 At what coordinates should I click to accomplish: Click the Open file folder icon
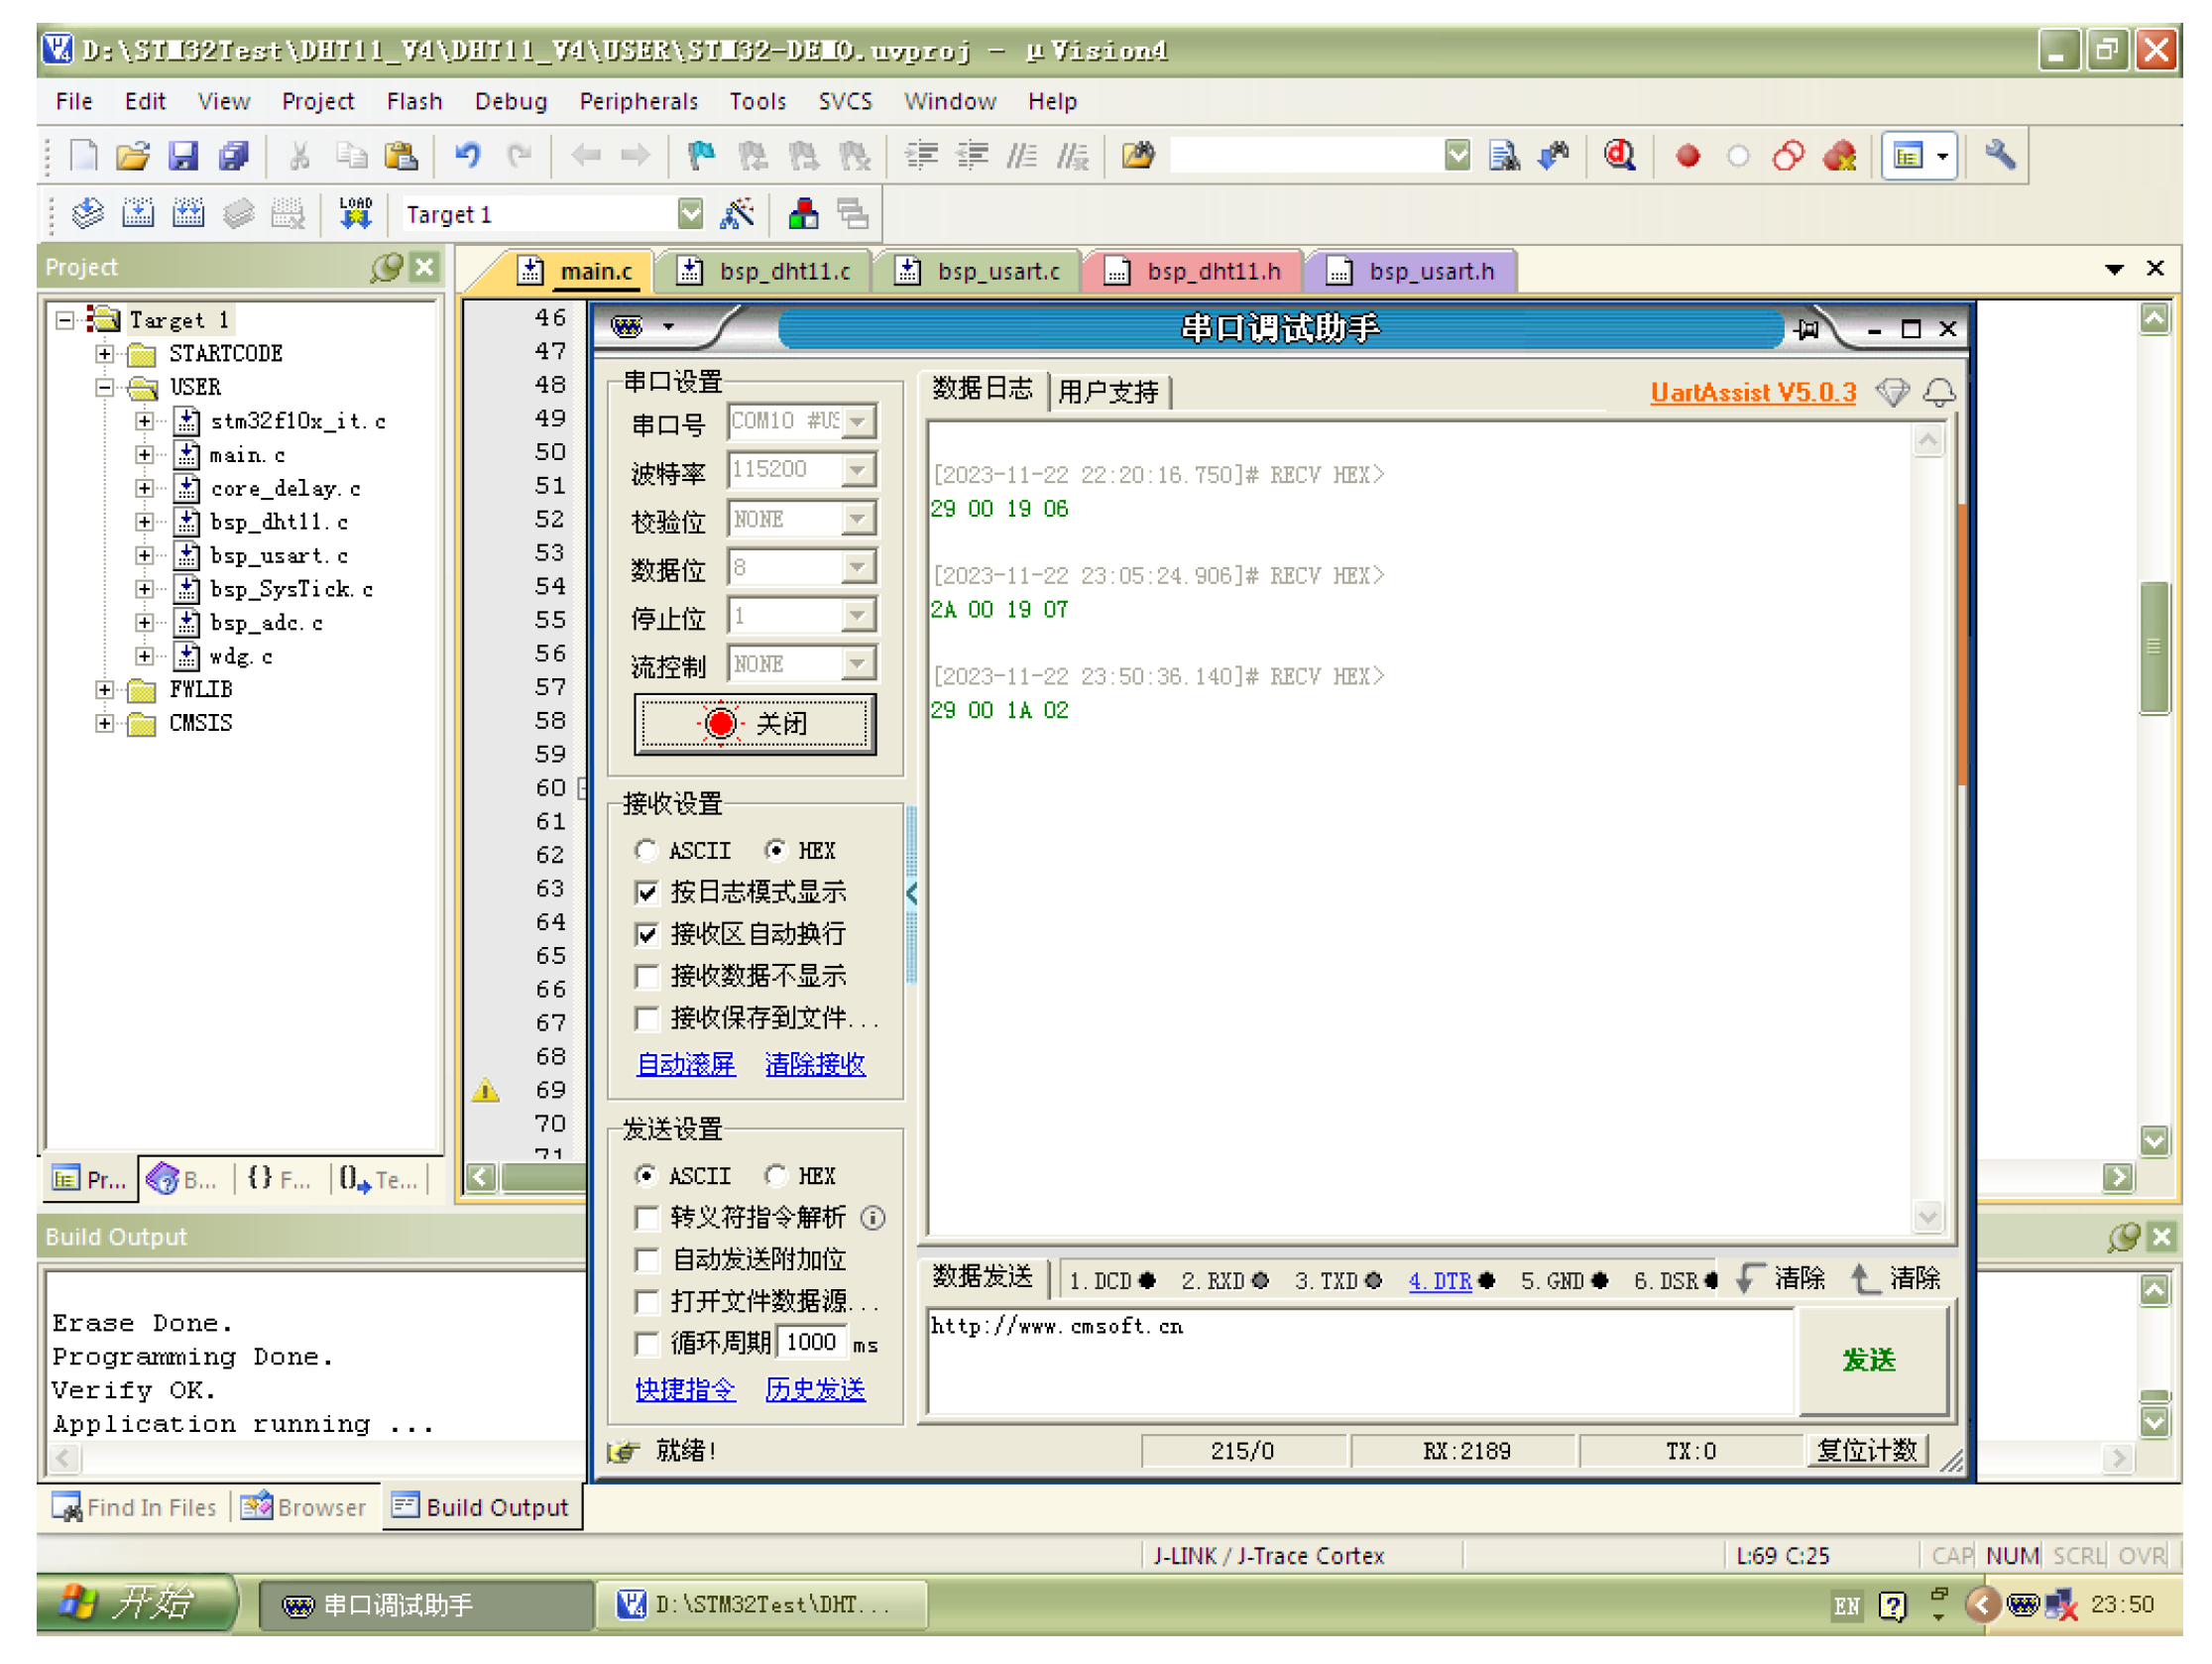tap(132, 156)
